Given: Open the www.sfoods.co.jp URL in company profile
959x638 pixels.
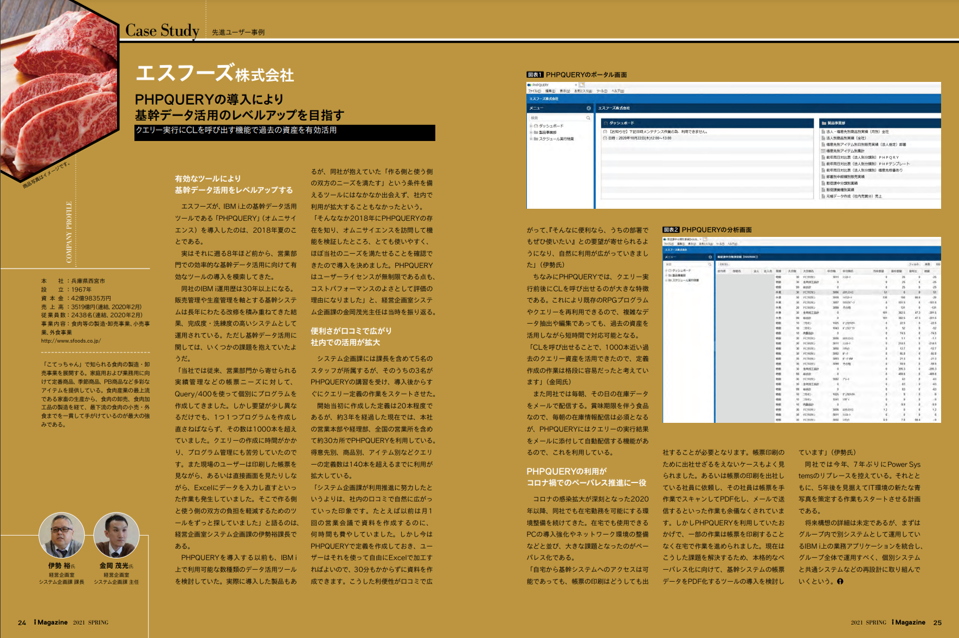Looking at the screenshot, I should tap(71, 341).
